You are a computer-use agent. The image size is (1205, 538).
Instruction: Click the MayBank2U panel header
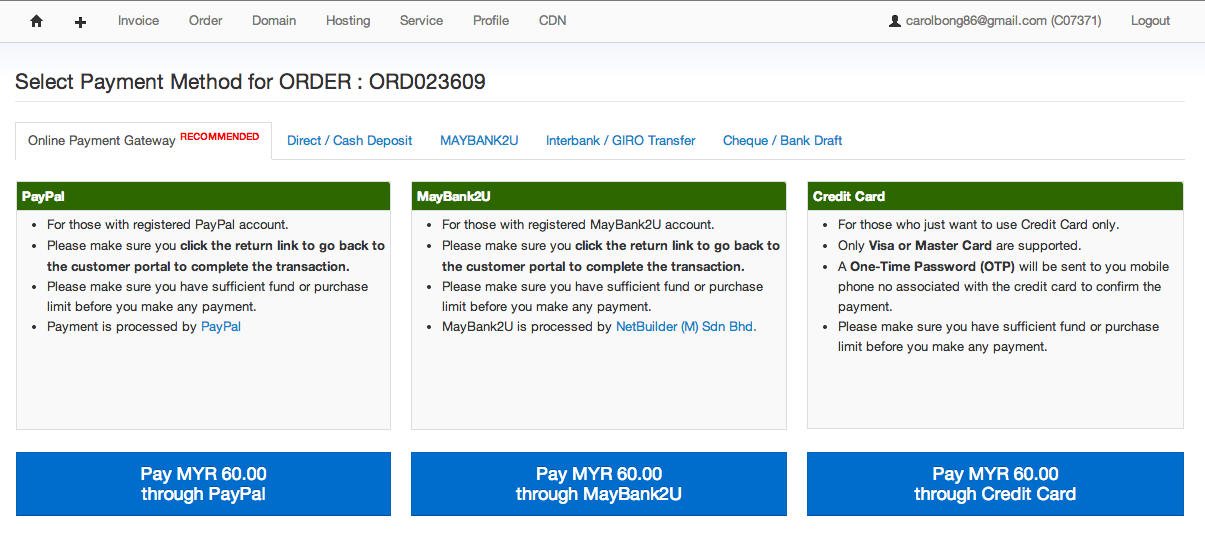598,196
